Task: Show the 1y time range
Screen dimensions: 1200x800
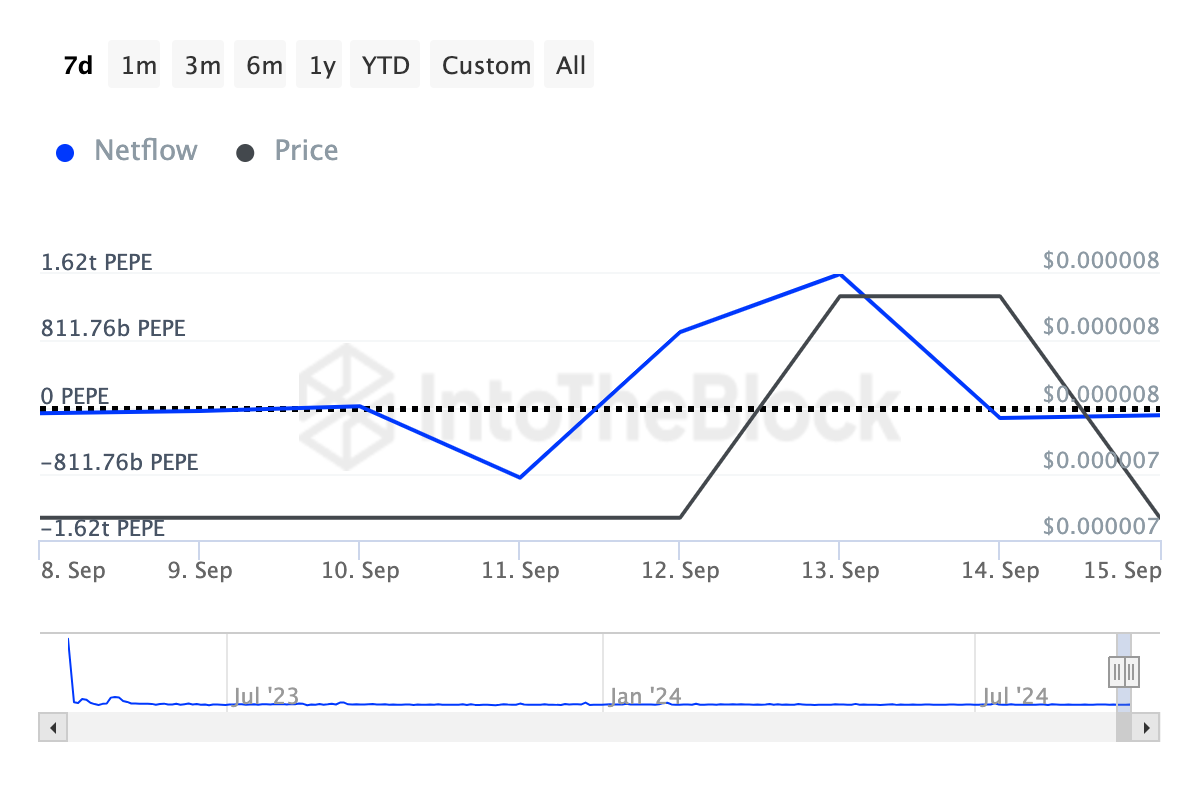Action: (322, 65)
